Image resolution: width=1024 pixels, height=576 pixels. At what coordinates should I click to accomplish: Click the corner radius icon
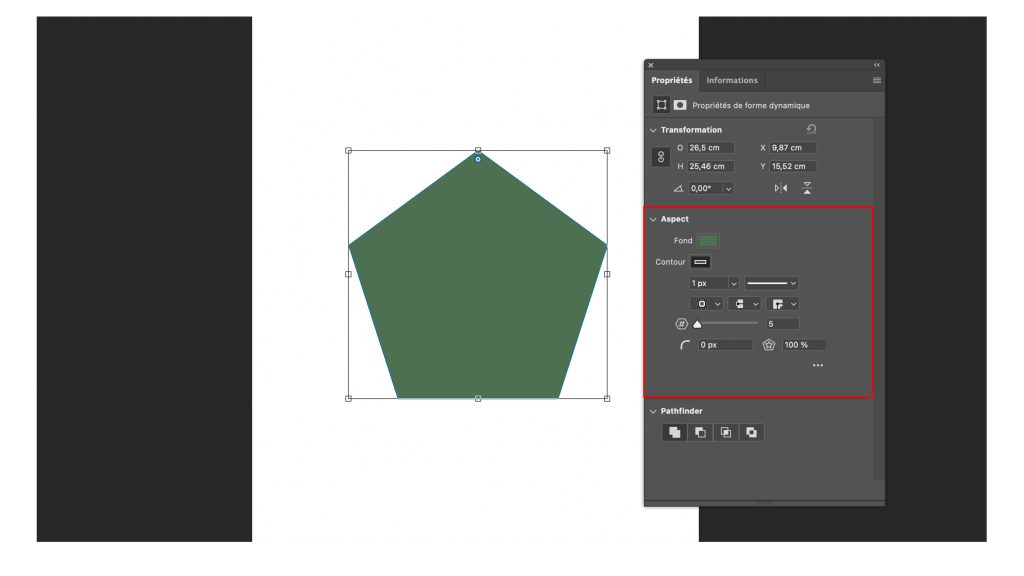[x=684, y=345]
